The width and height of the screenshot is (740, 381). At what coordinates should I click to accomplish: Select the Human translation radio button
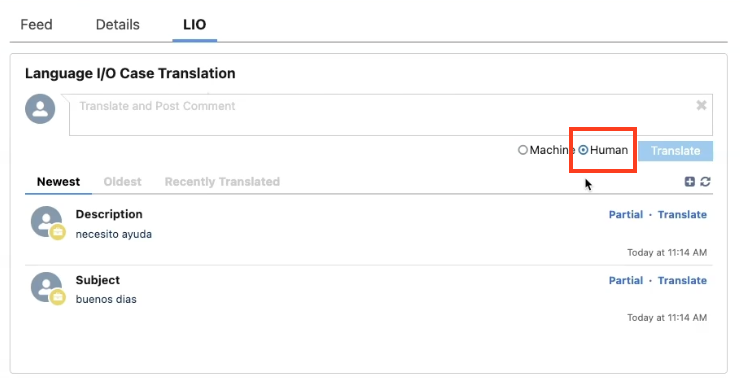[583, 150]
